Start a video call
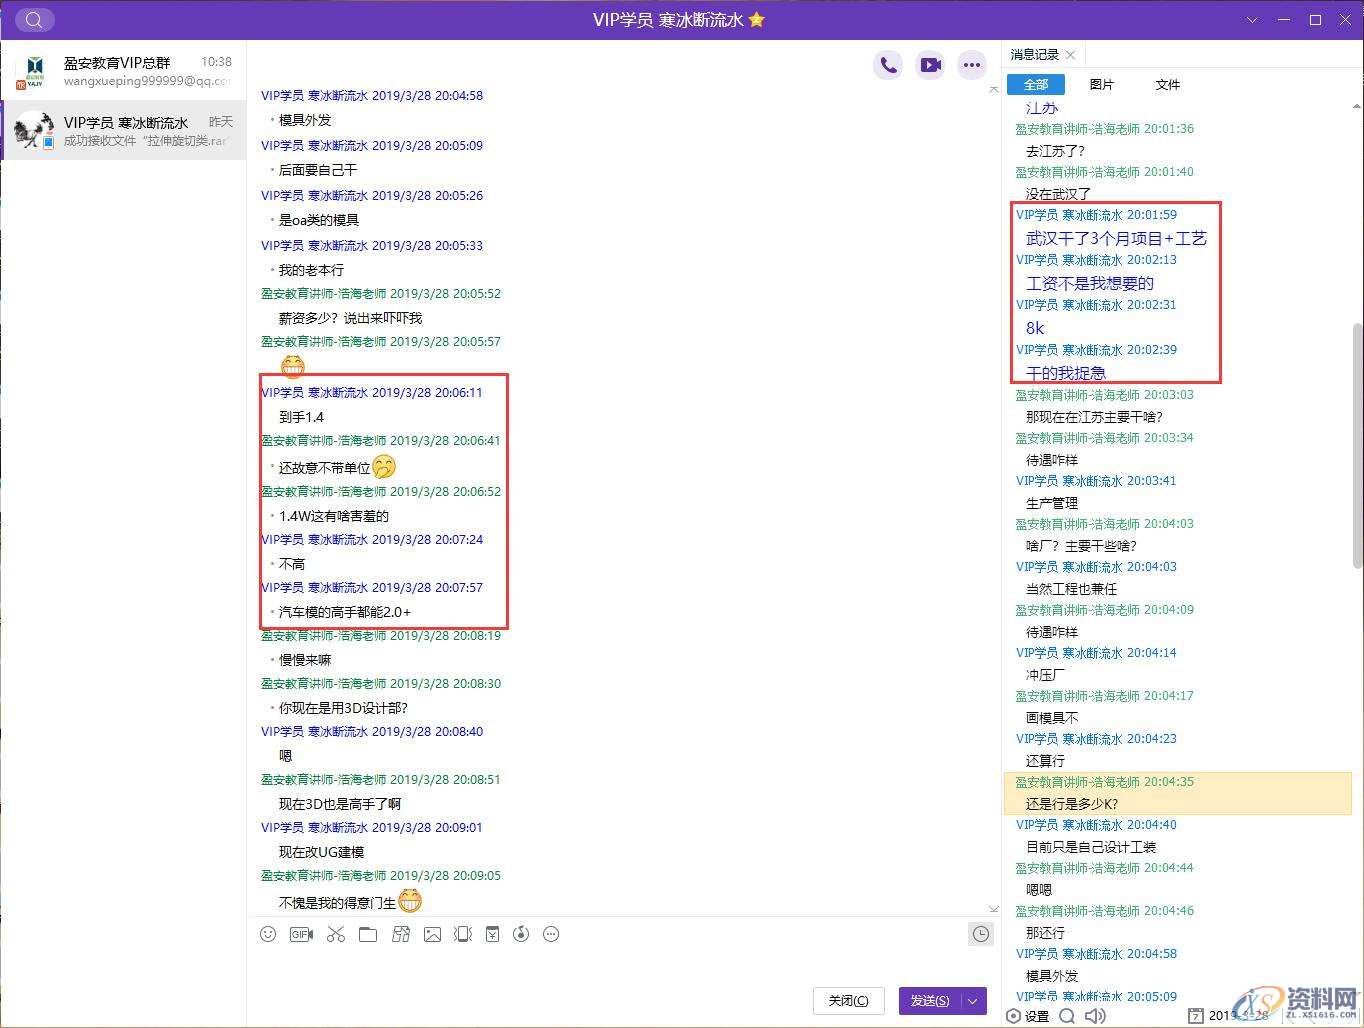This screenshot has width=1364, height=1028. tap(930, 64)
